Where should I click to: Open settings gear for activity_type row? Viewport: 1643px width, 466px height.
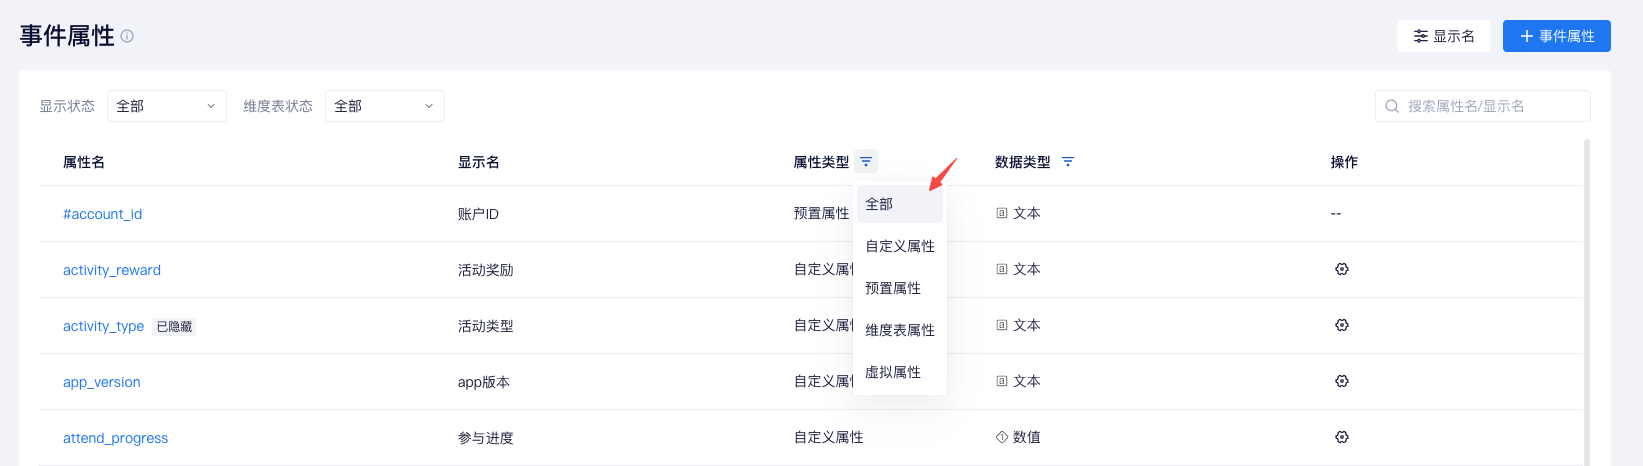(1342, 325)
